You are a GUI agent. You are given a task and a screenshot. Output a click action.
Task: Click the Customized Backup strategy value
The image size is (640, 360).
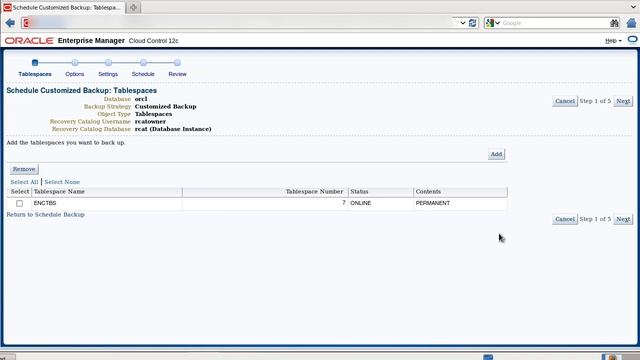click(165, 107)
